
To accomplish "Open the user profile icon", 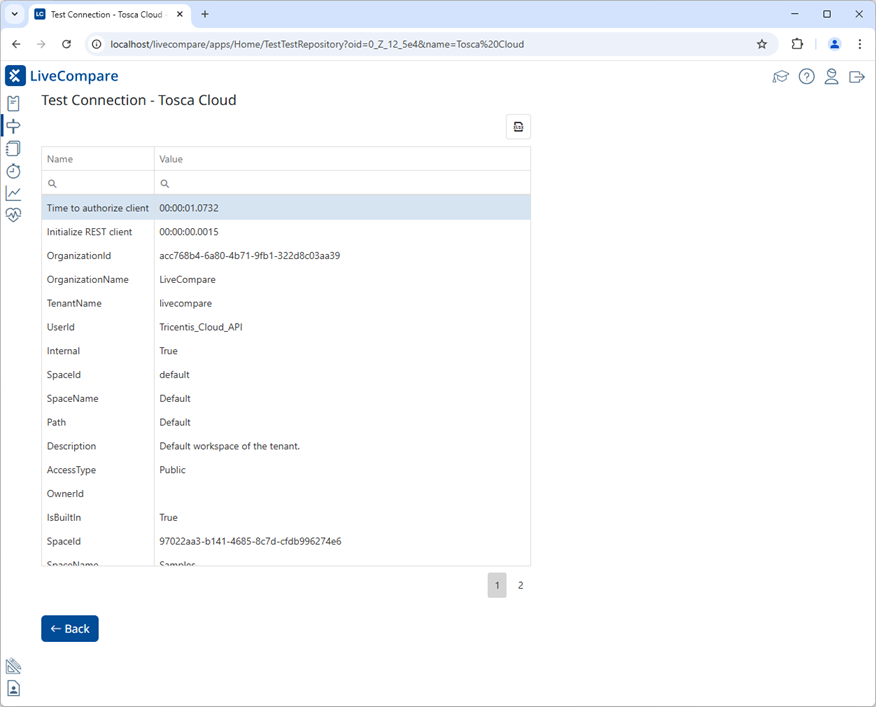I will [832, 76].
